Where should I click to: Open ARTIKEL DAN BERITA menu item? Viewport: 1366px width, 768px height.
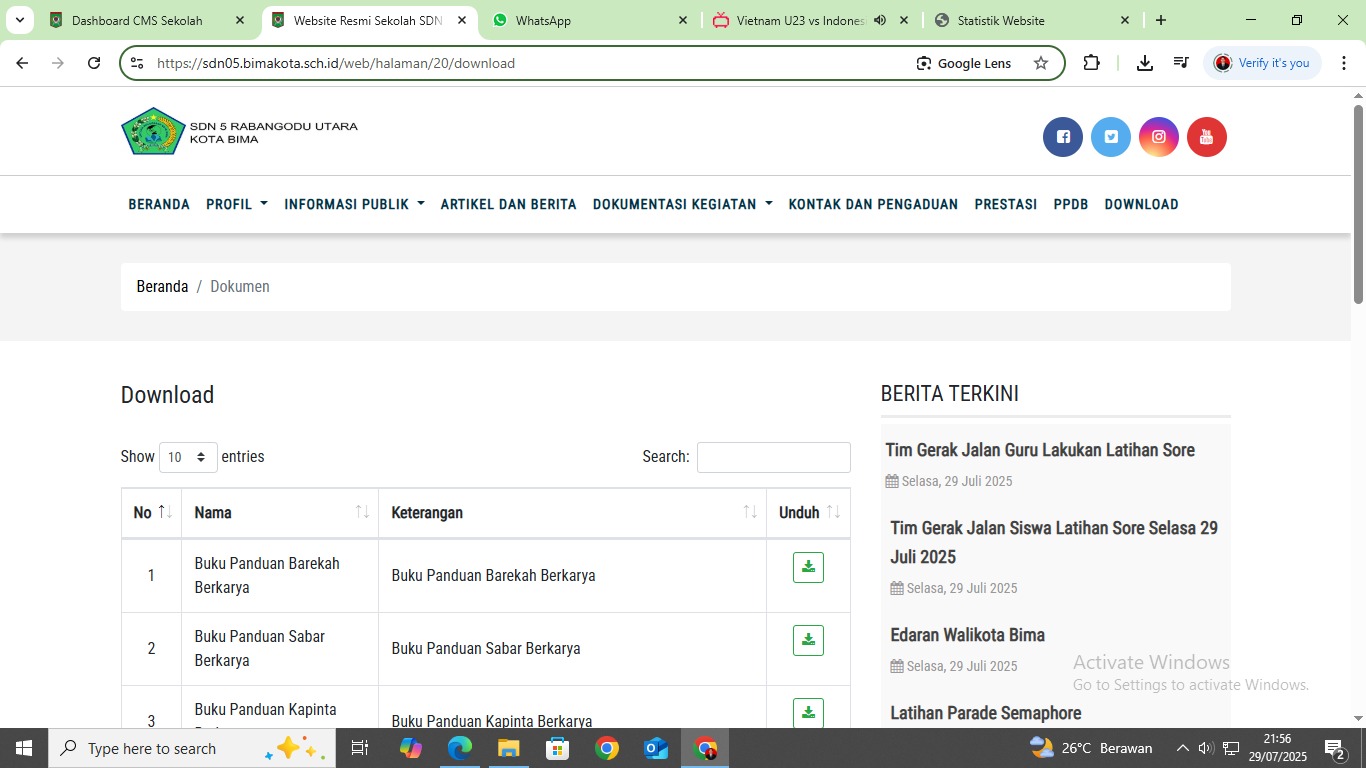509,204
